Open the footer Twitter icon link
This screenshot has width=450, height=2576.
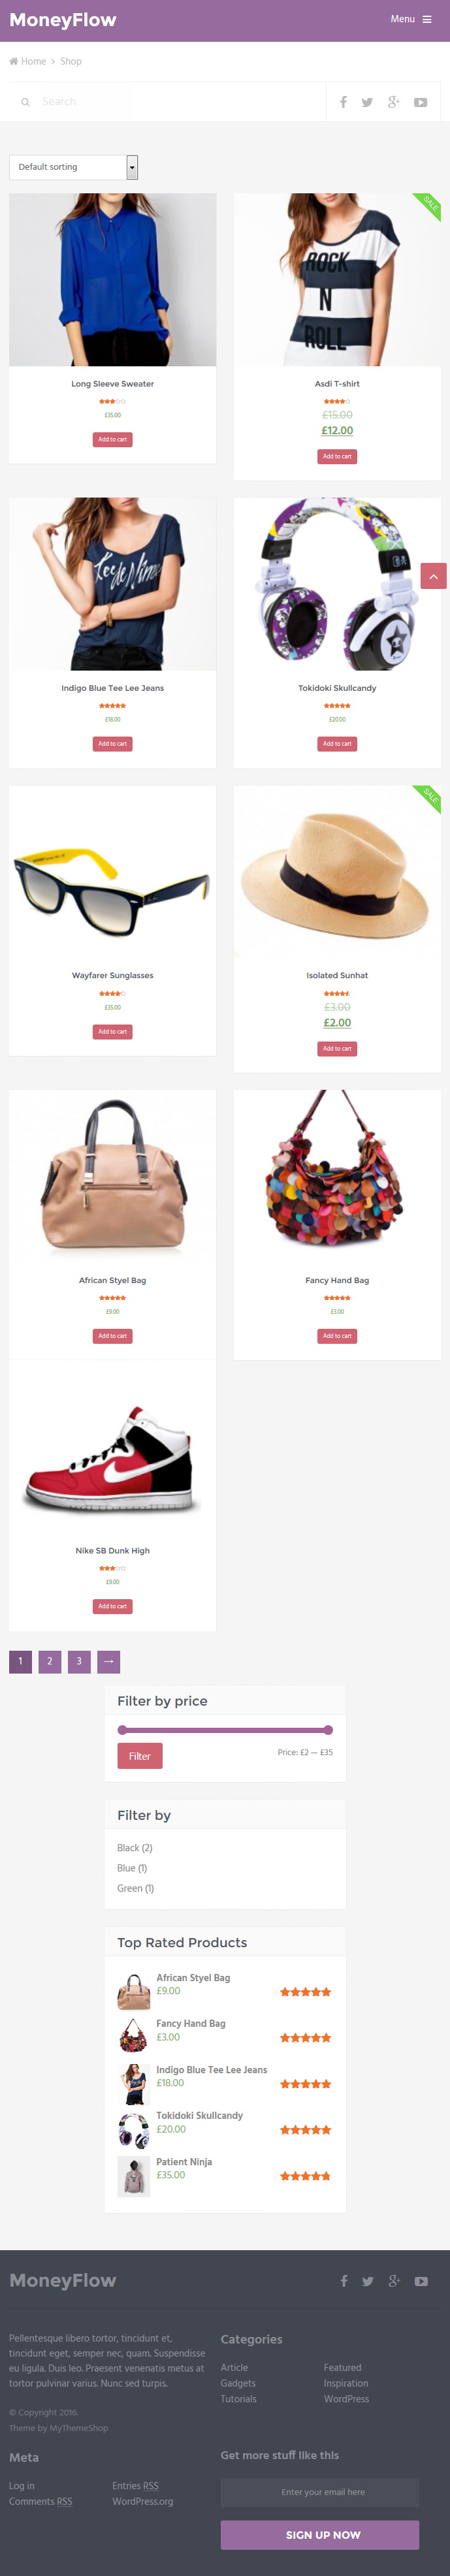[x=367, y=2281]
